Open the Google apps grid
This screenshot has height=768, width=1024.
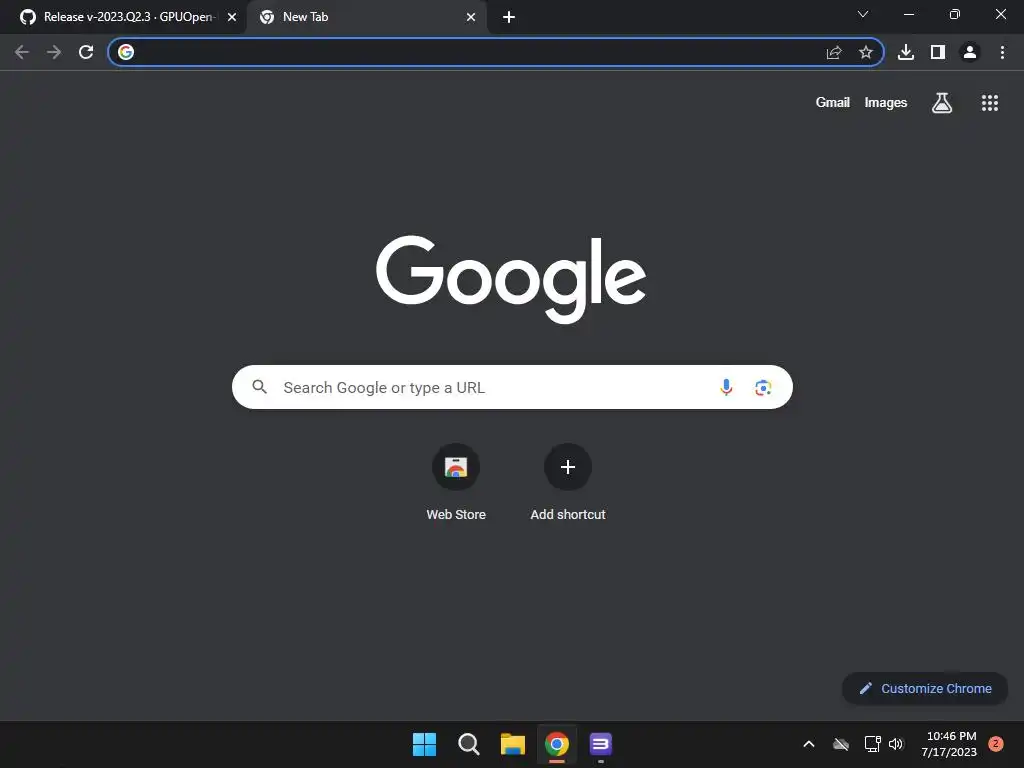coord(990,103)
